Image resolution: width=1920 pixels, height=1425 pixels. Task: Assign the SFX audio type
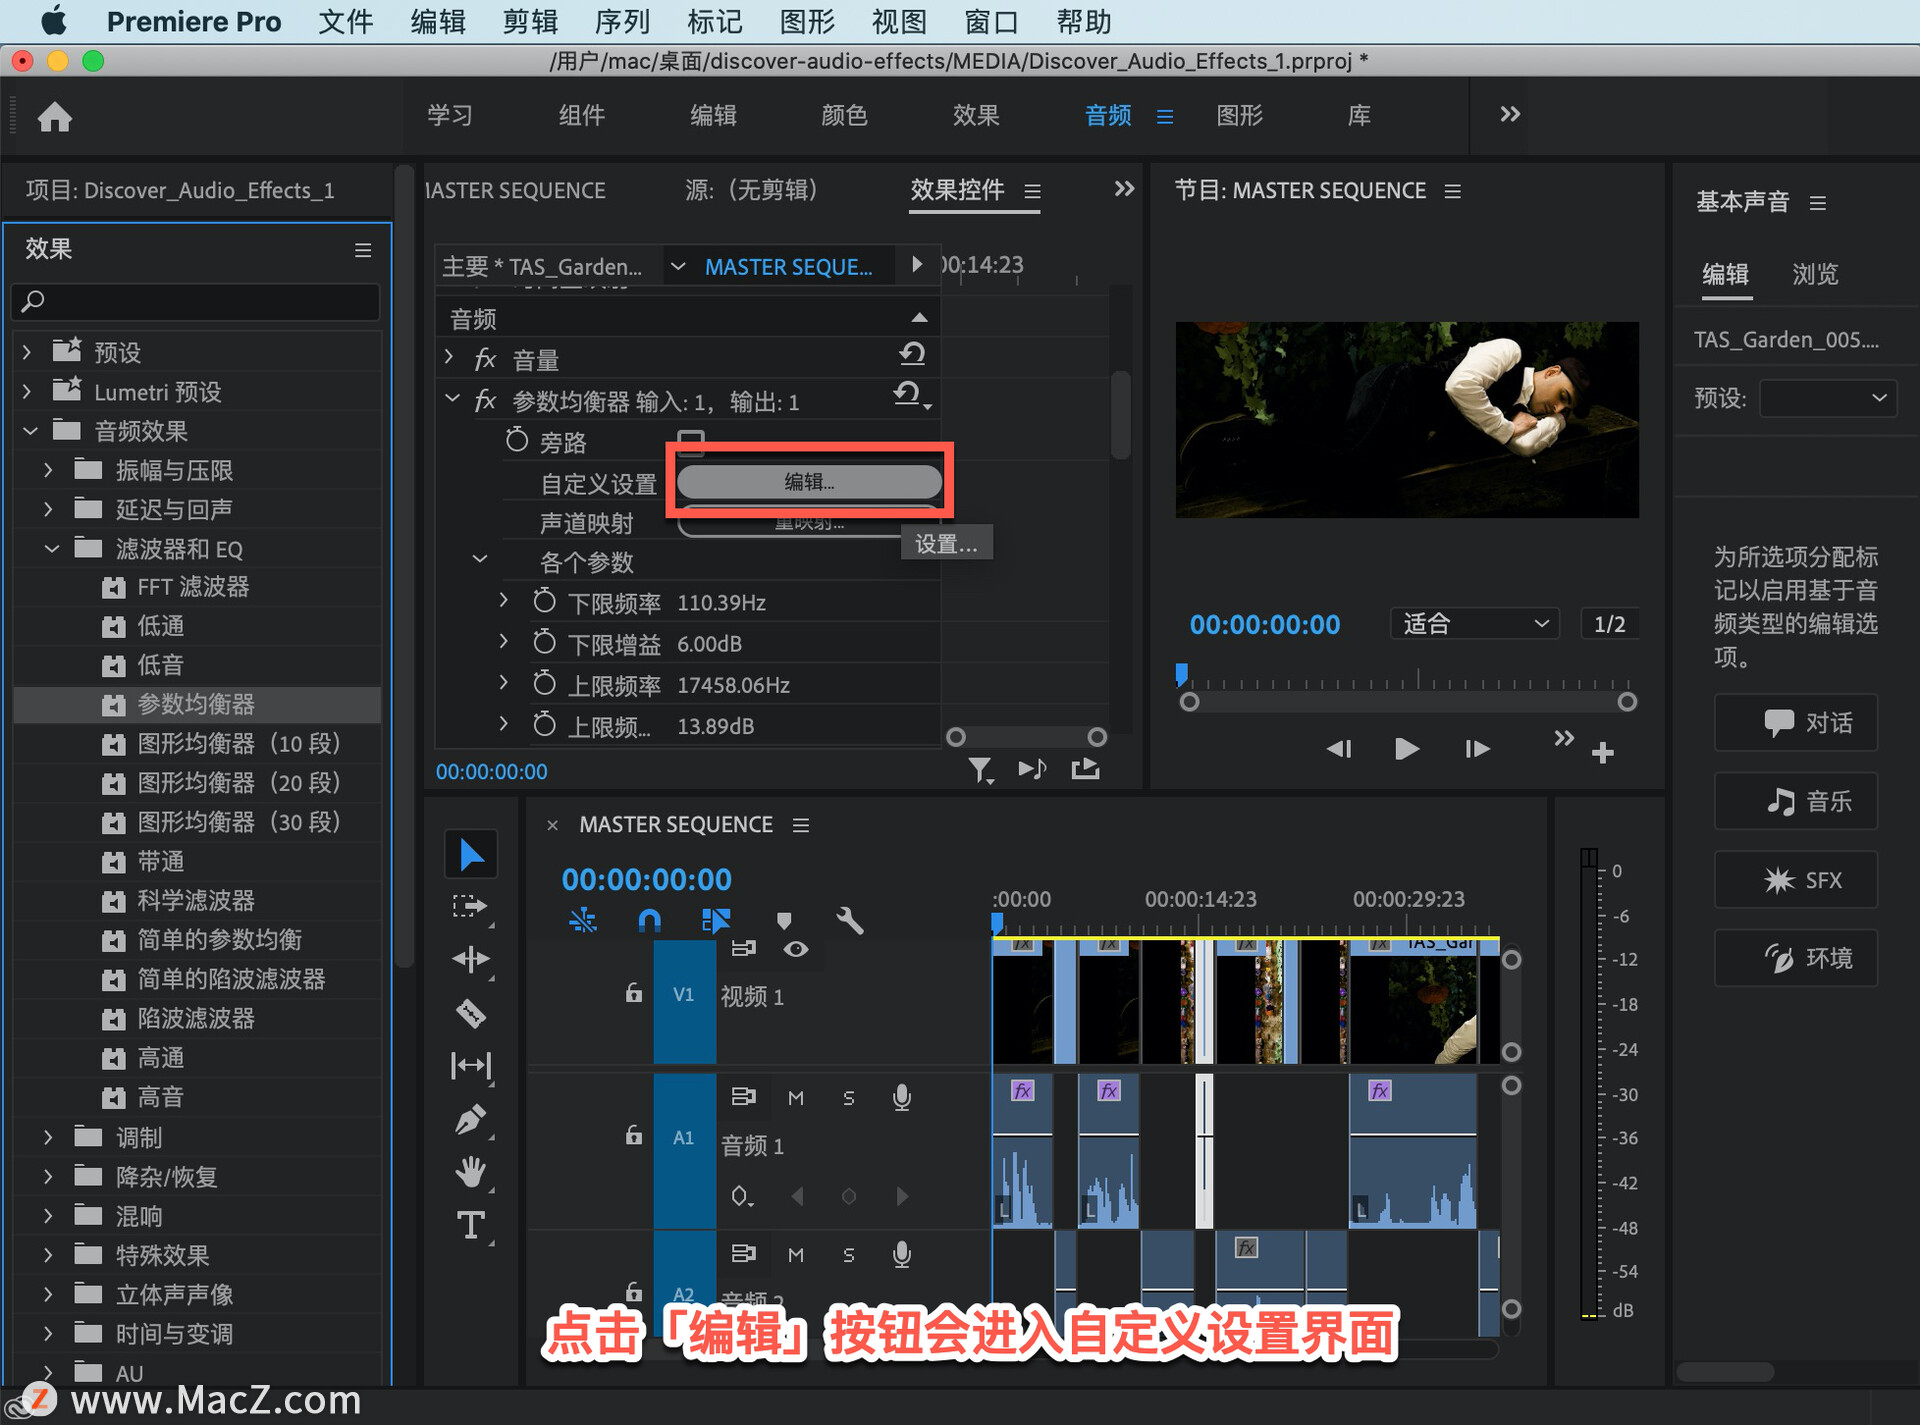[x=1796, y=880]
